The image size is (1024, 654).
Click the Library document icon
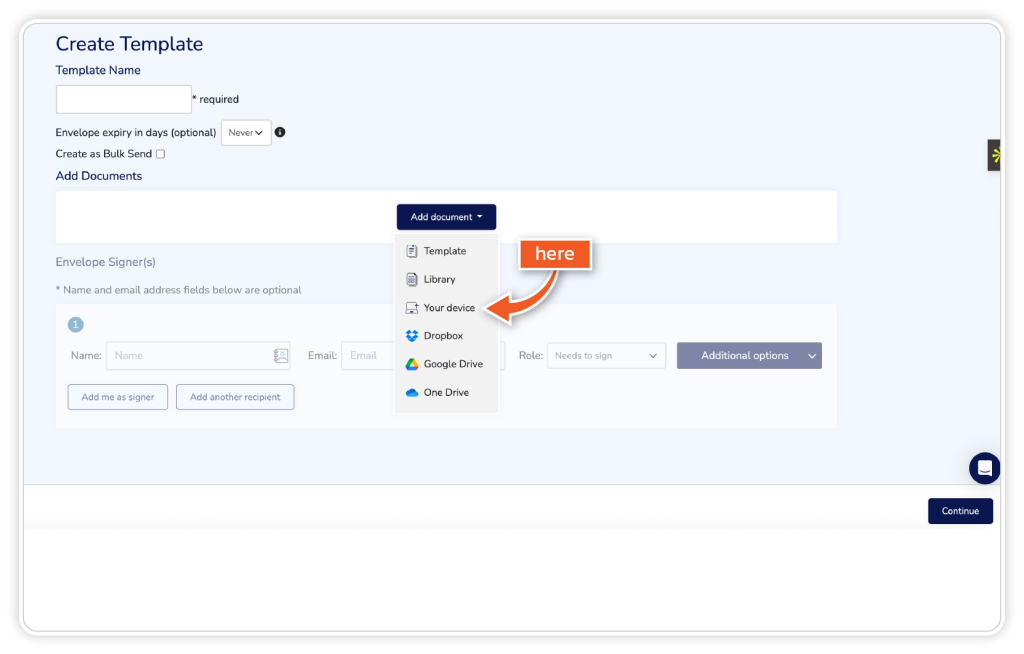tap(412, 280)
